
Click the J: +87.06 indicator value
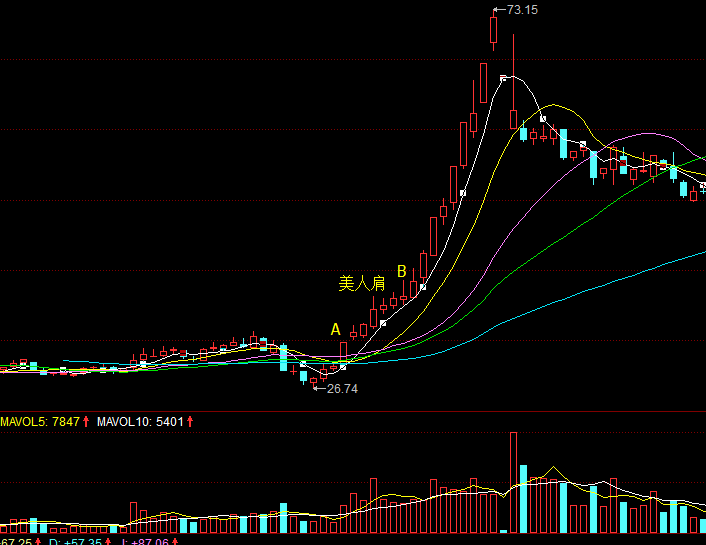(x=150, y=541)
